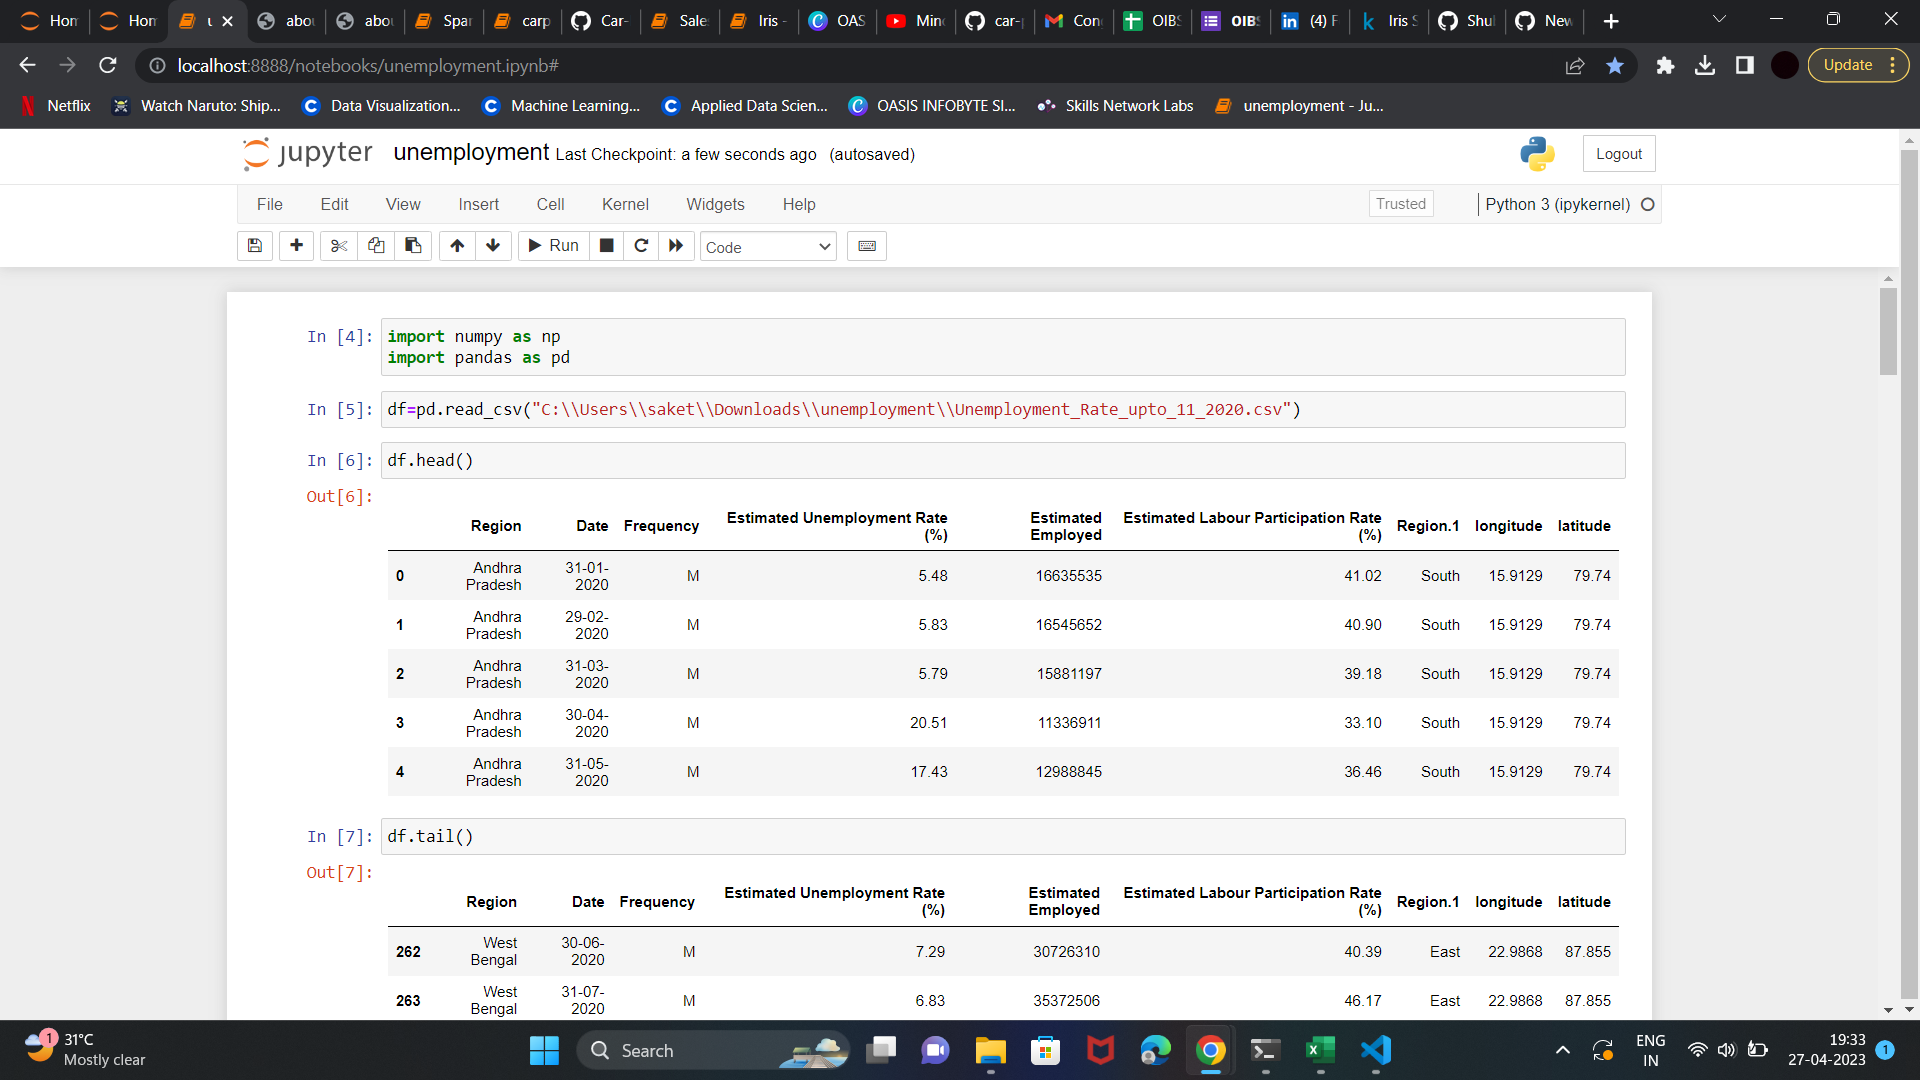Save the notebook using the save icon
This screenshot has height=1080, width=1920.
254,246
